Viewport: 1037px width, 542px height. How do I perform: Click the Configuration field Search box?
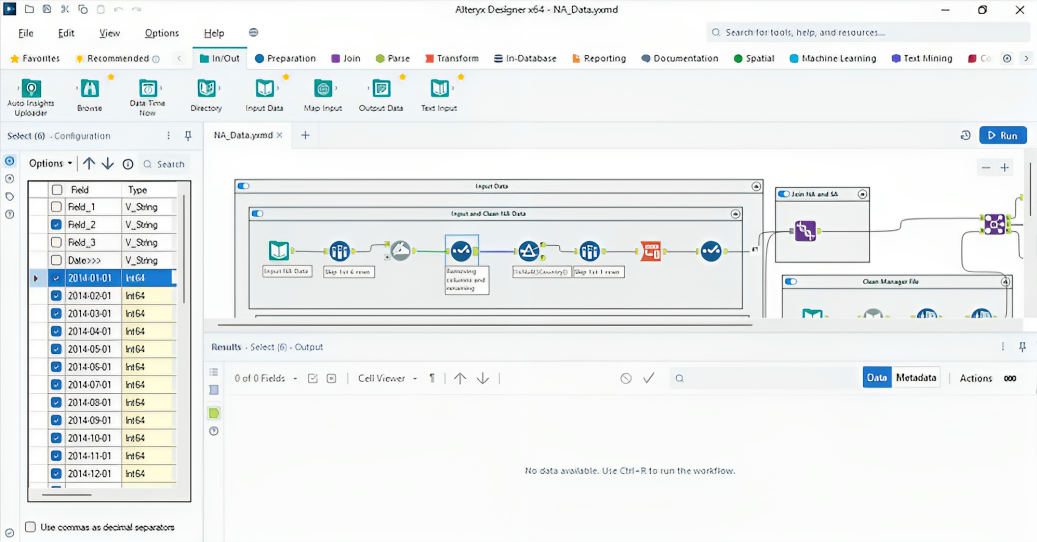tap(163, 164)
